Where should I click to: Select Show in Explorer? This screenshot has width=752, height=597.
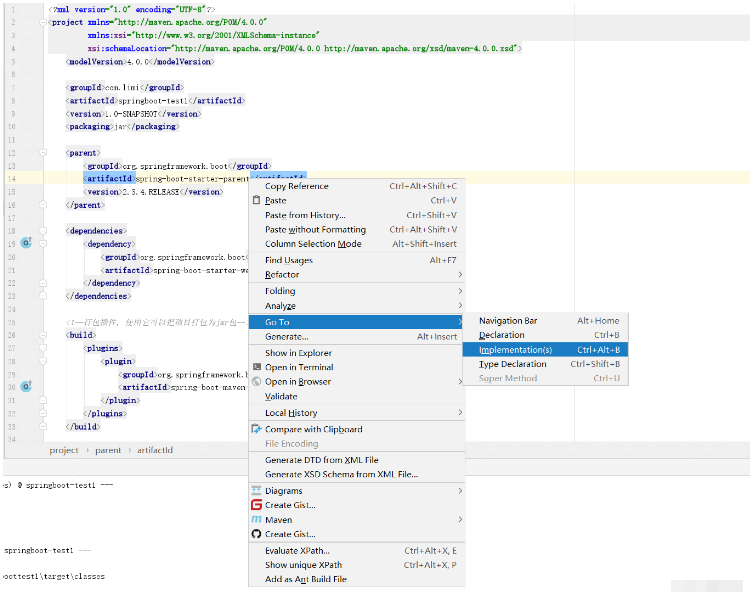(x=357, y=353)
